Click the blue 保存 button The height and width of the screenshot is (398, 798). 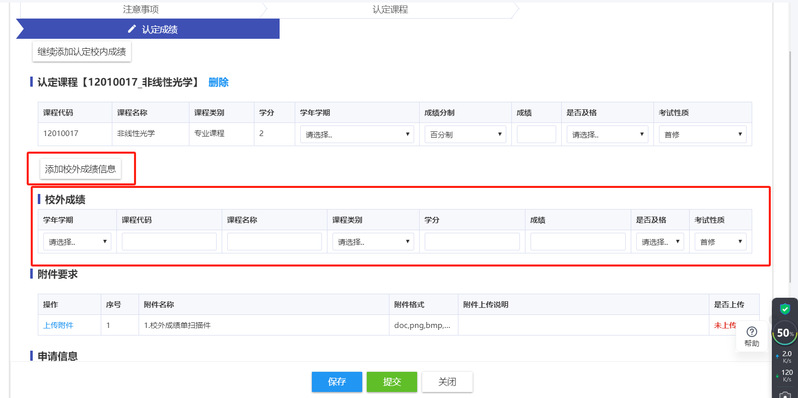point(337,382)
